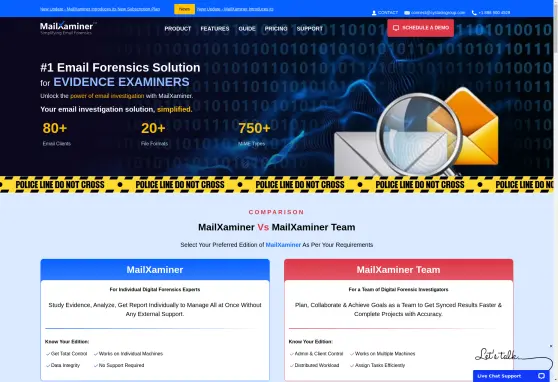Open the Live Chat Support widget
The height and width of the screenshot is (382, 558).
(511, 376)
